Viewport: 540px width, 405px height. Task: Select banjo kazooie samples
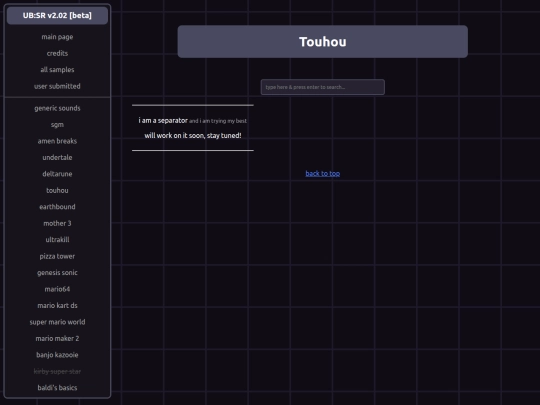(57, 355)
